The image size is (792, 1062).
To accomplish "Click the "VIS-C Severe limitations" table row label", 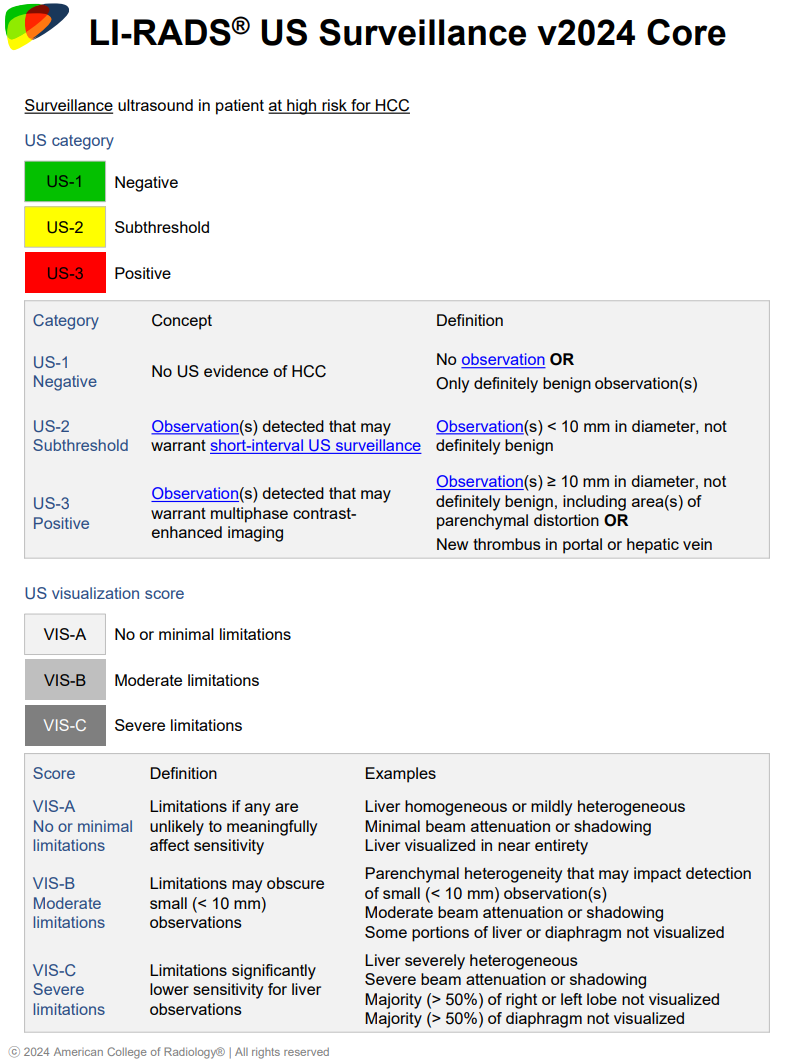I will 68,989.
